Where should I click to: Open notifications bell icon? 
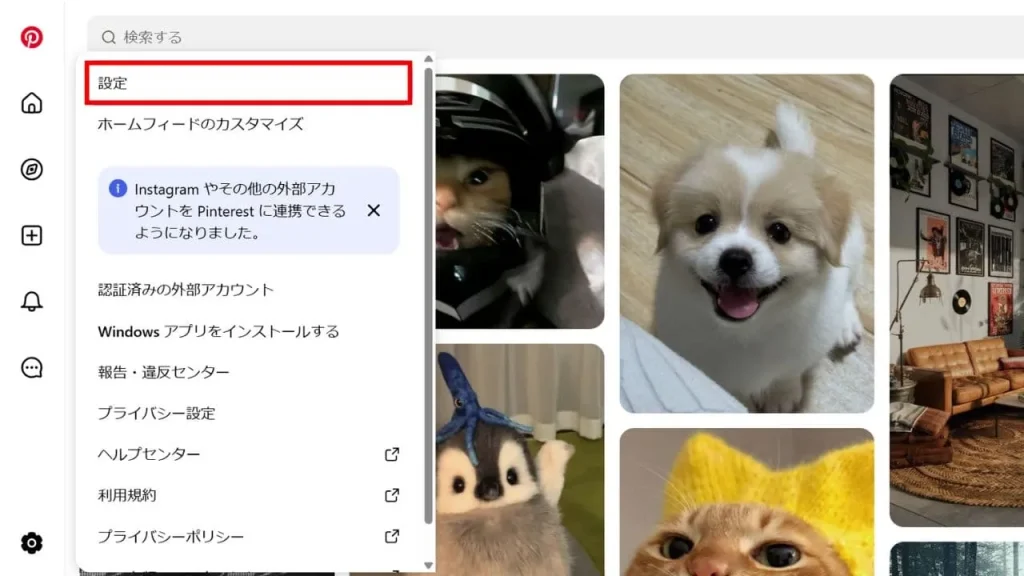[31, 301]
